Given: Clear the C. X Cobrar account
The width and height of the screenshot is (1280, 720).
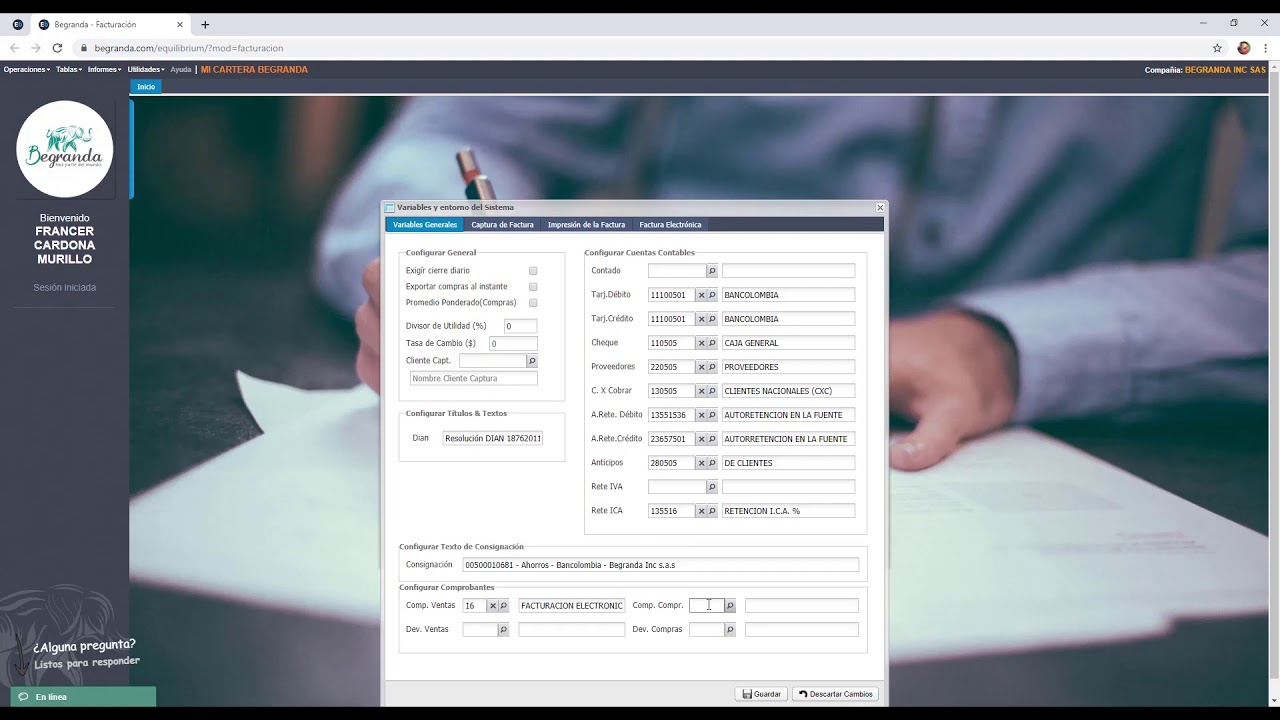Looking at the screenshot, I should (701, 391).
